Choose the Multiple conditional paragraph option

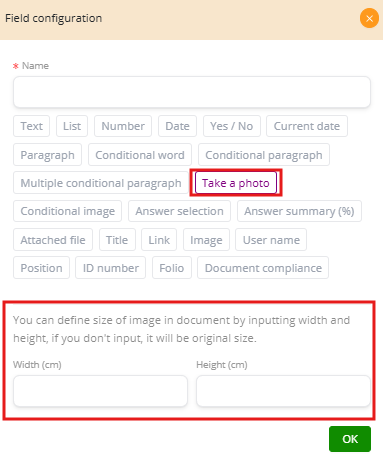(x=101, y=183)
